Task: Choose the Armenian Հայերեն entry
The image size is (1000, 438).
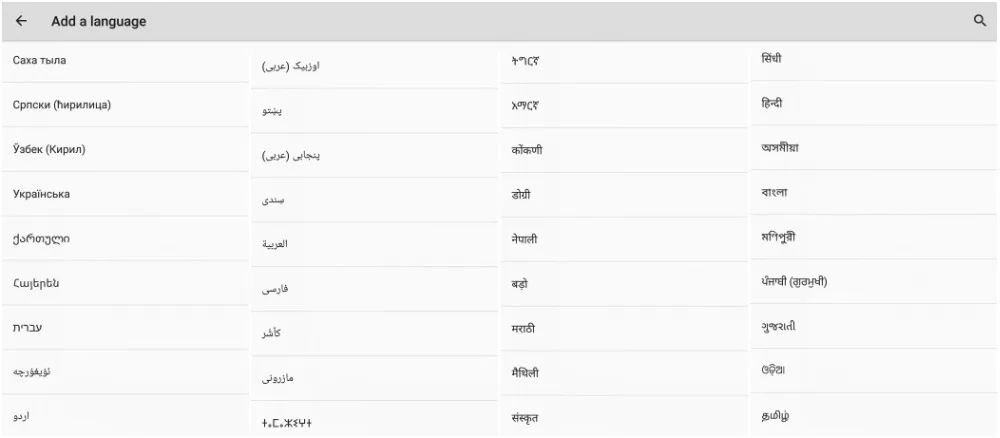Action: [x=125, y=284]
